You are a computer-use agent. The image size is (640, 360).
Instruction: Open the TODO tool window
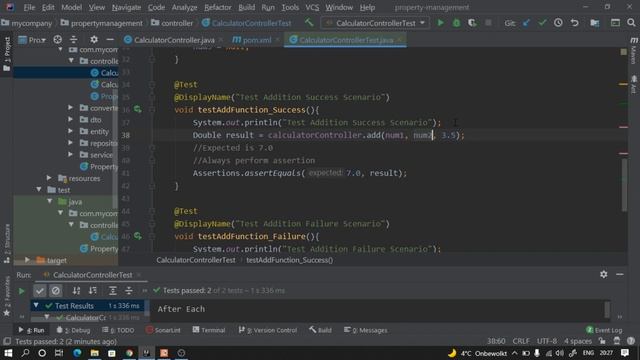pyautogui.click(x=118, y=330)
